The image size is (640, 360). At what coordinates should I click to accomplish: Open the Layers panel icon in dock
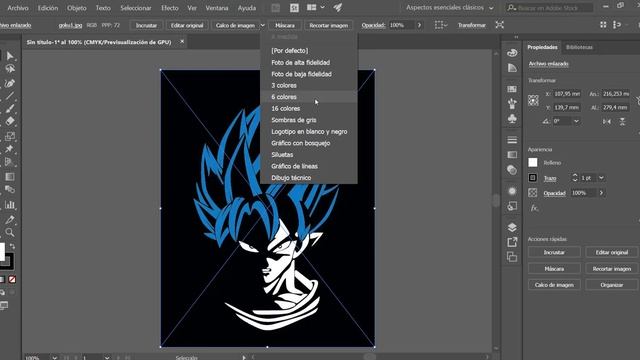click(x=512, y=227)
